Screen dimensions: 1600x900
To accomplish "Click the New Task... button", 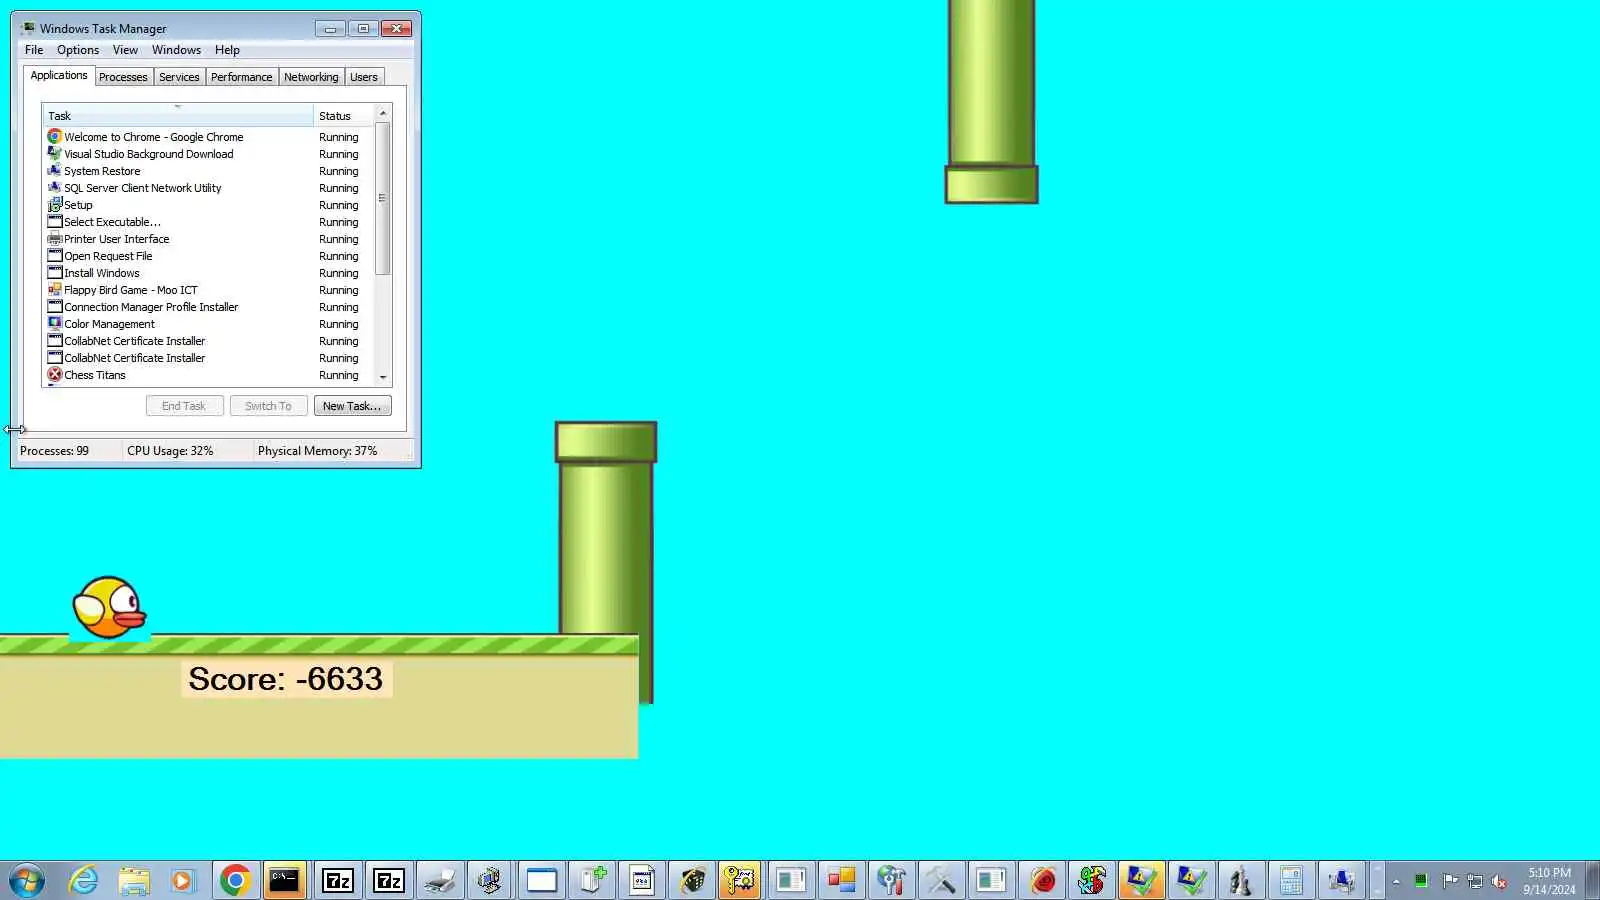I will pos(352,406).
